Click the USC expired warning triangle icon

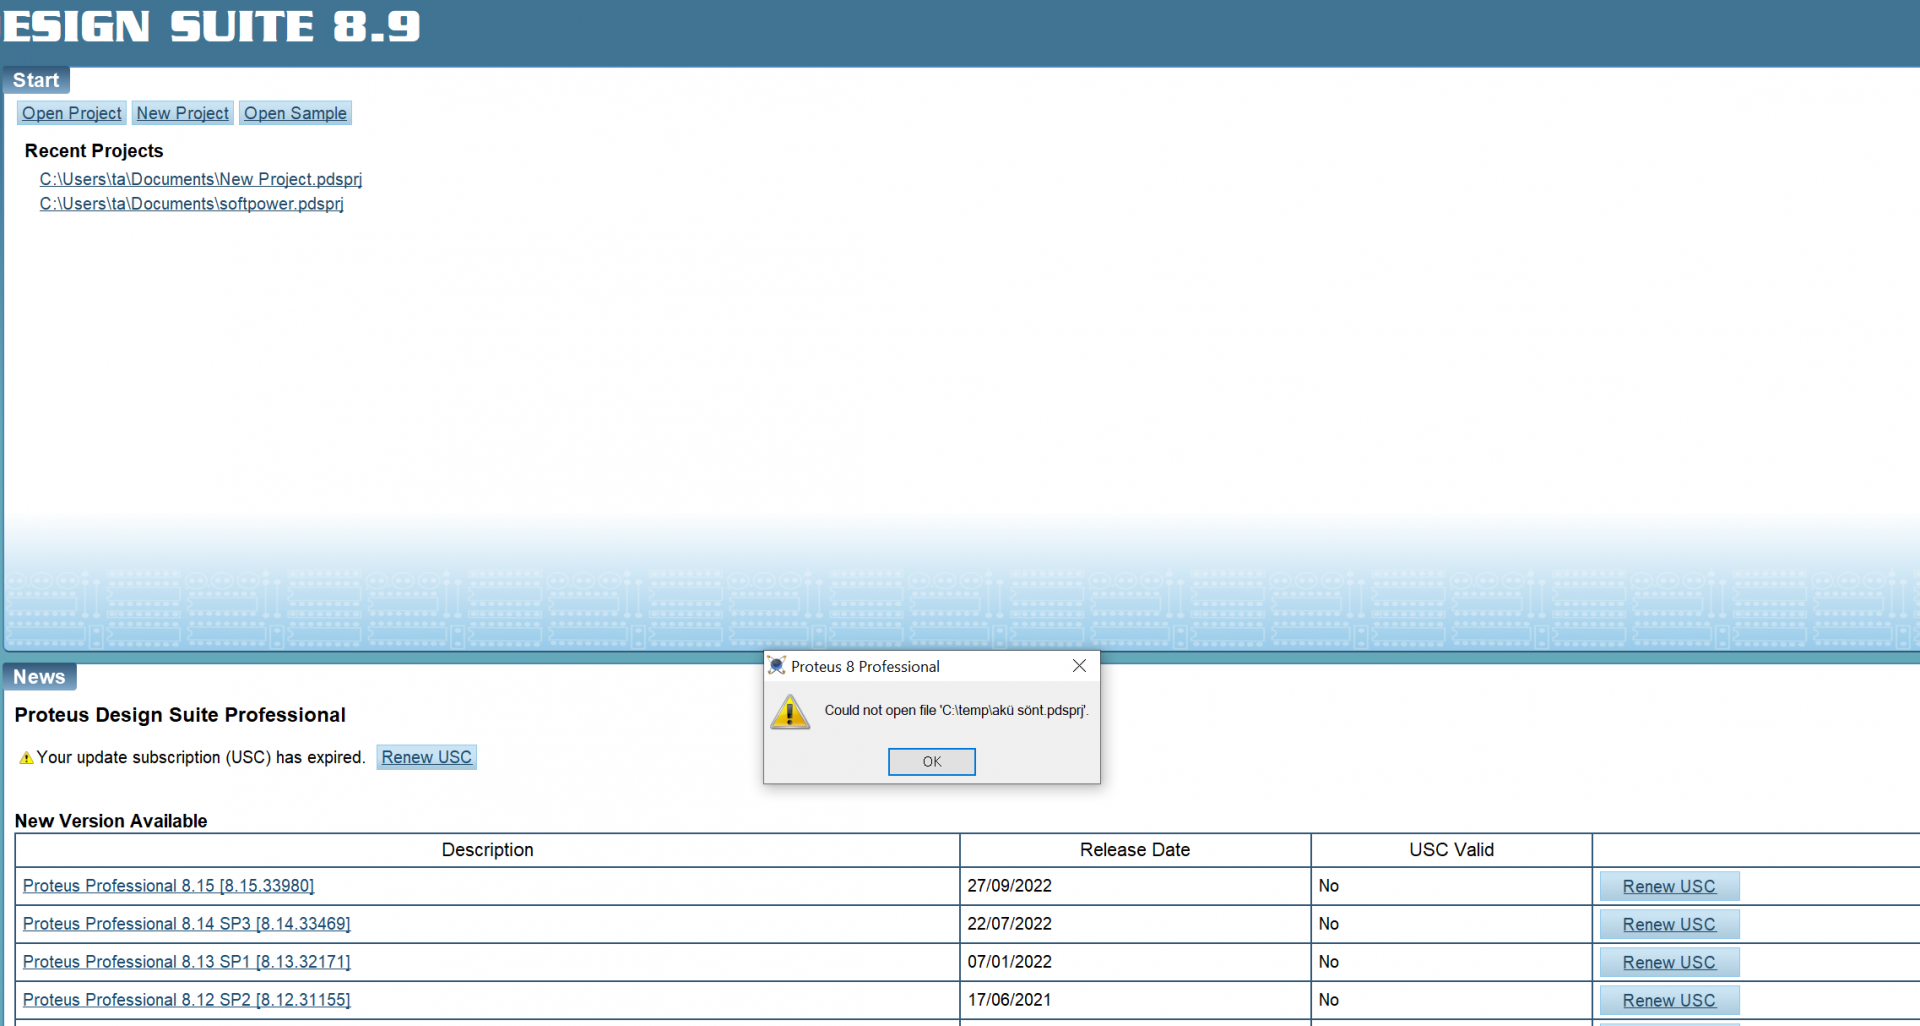click(x=26, y=758)
